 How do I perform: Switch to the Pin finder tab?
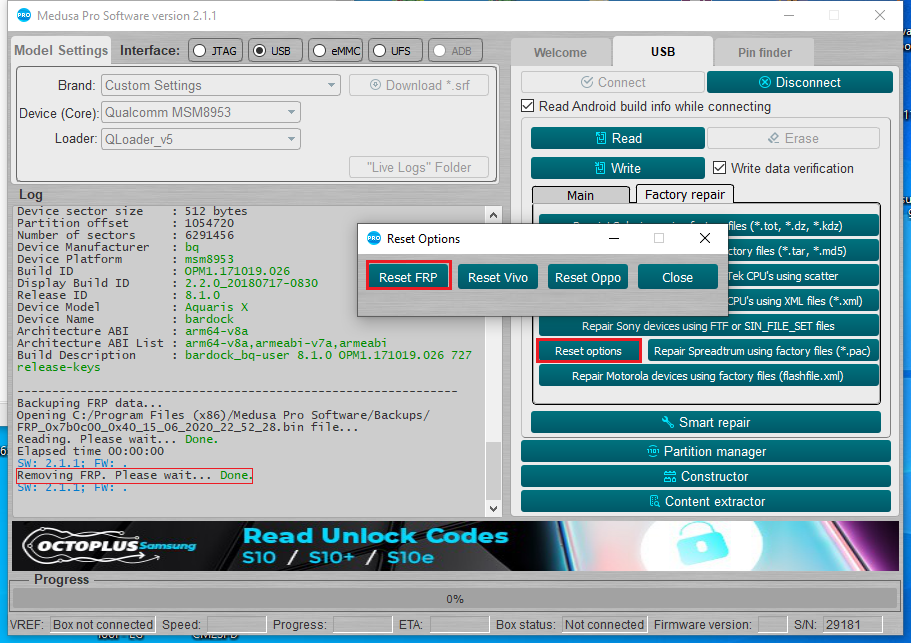click(765, 53)
